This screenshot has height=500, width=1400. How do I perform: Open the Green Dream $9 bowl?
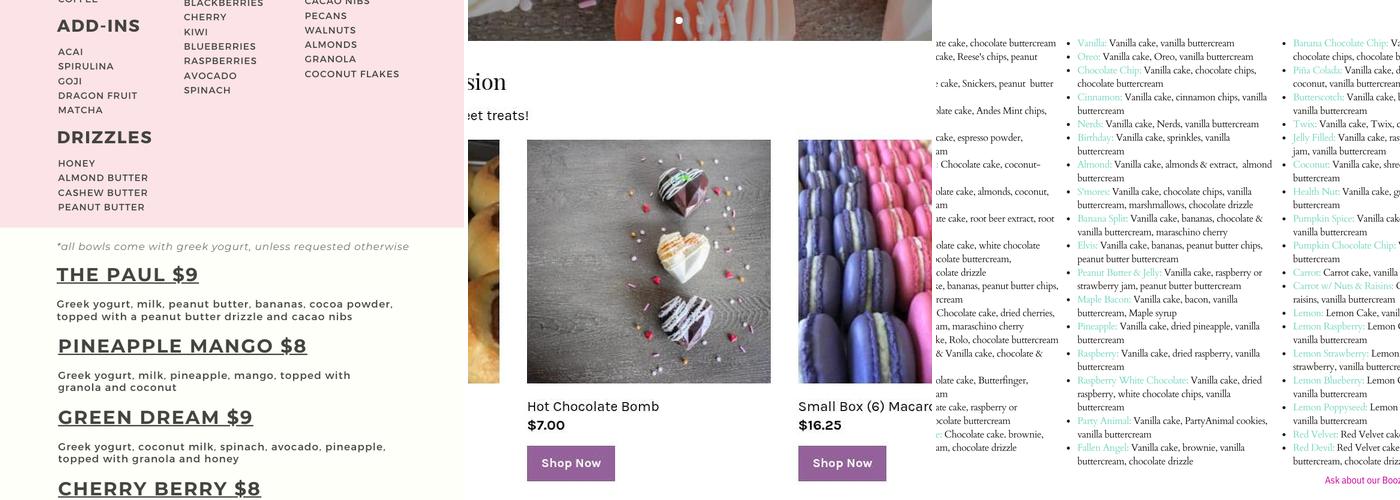pyautogui.click(x=155, y=417)
